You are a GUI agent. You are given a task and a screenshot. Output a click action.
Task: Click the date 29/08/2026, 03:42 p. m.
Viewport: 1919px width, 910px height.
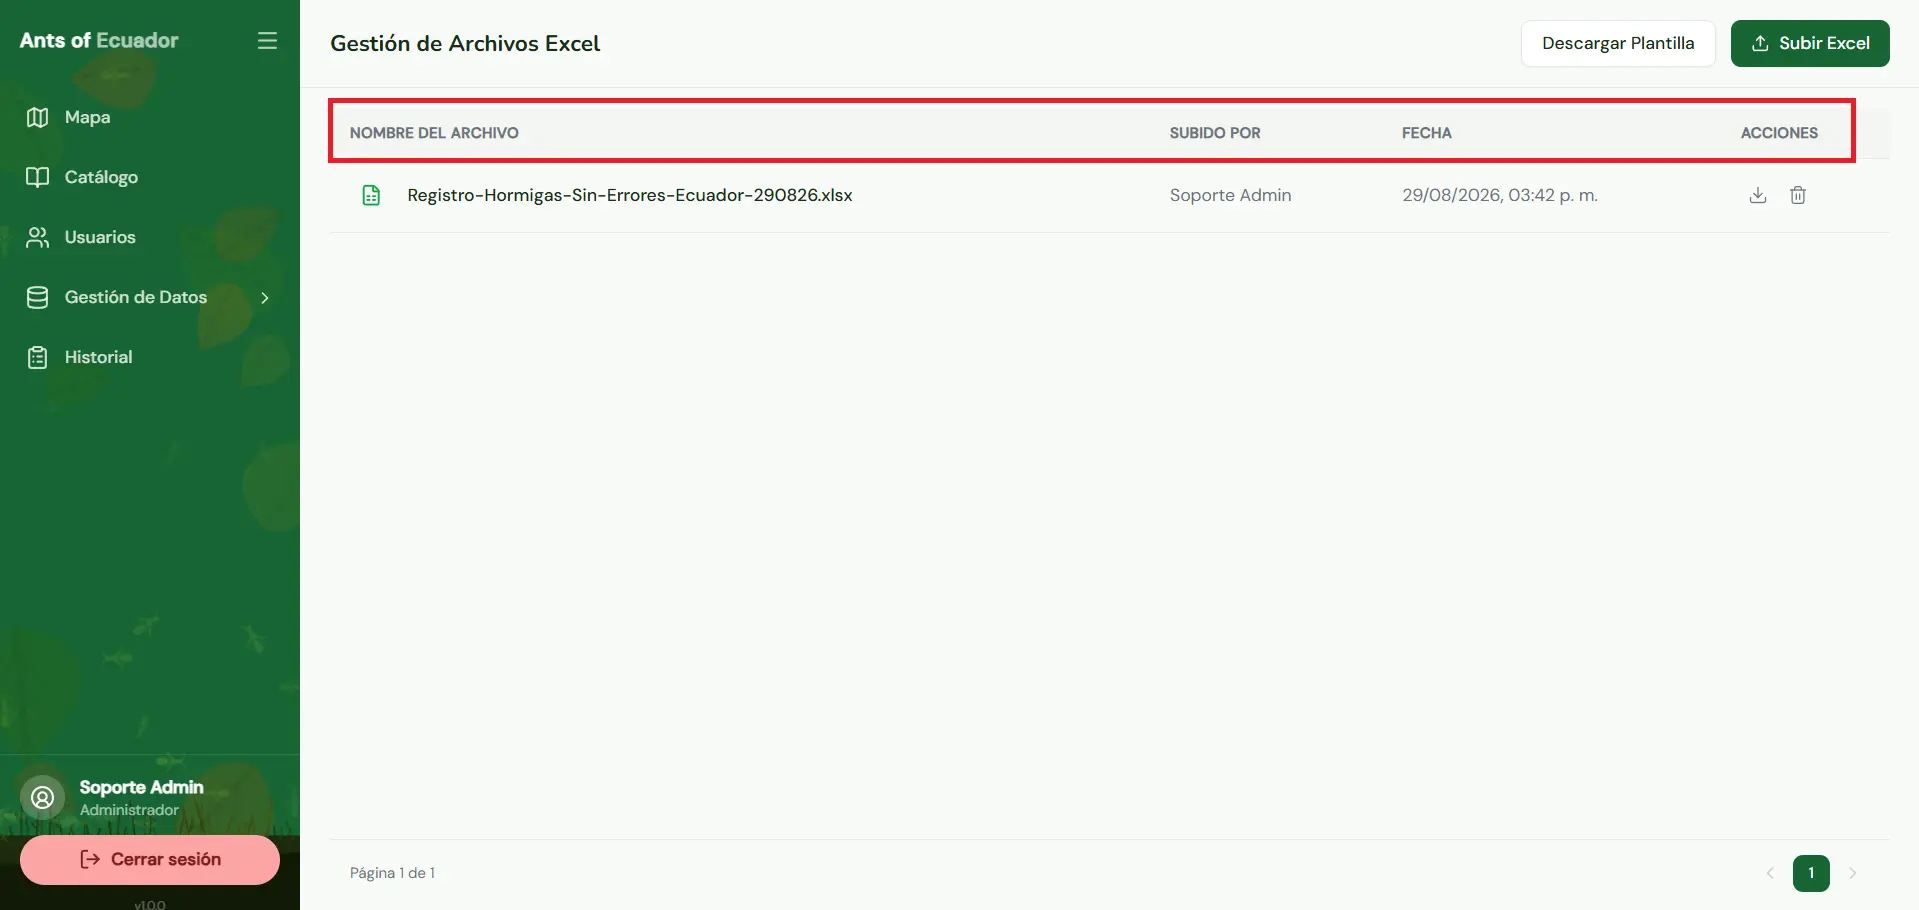point(1500,195)
